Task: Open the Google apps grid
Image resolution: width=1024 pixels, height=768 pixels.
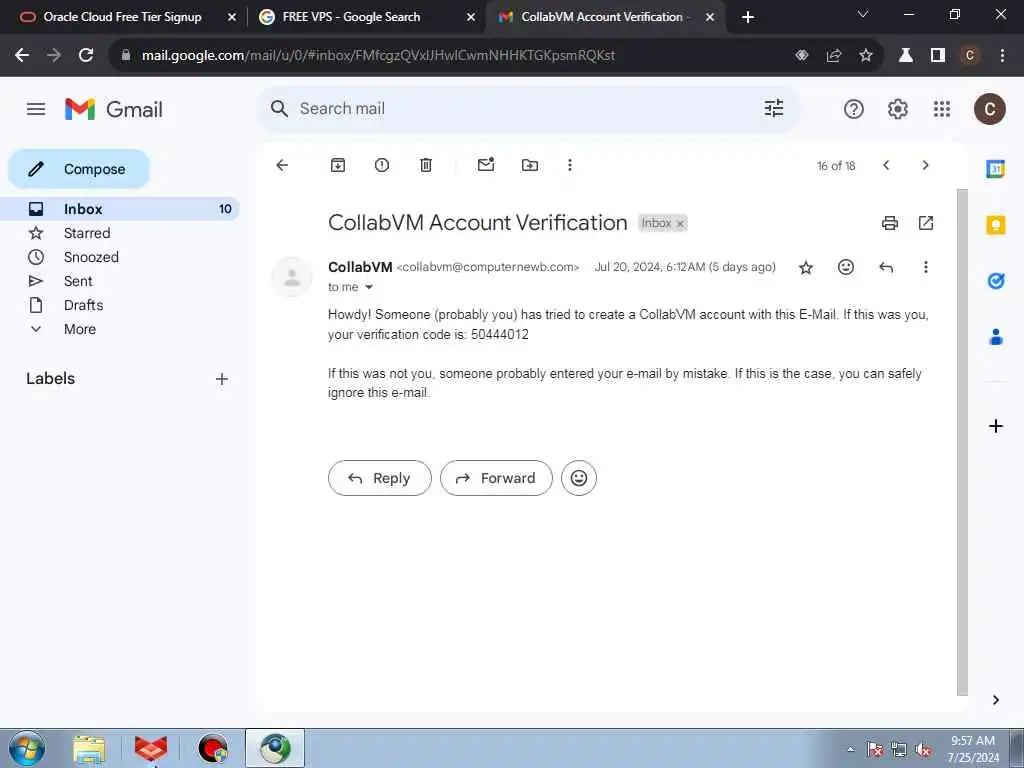Action: point(942,109)
